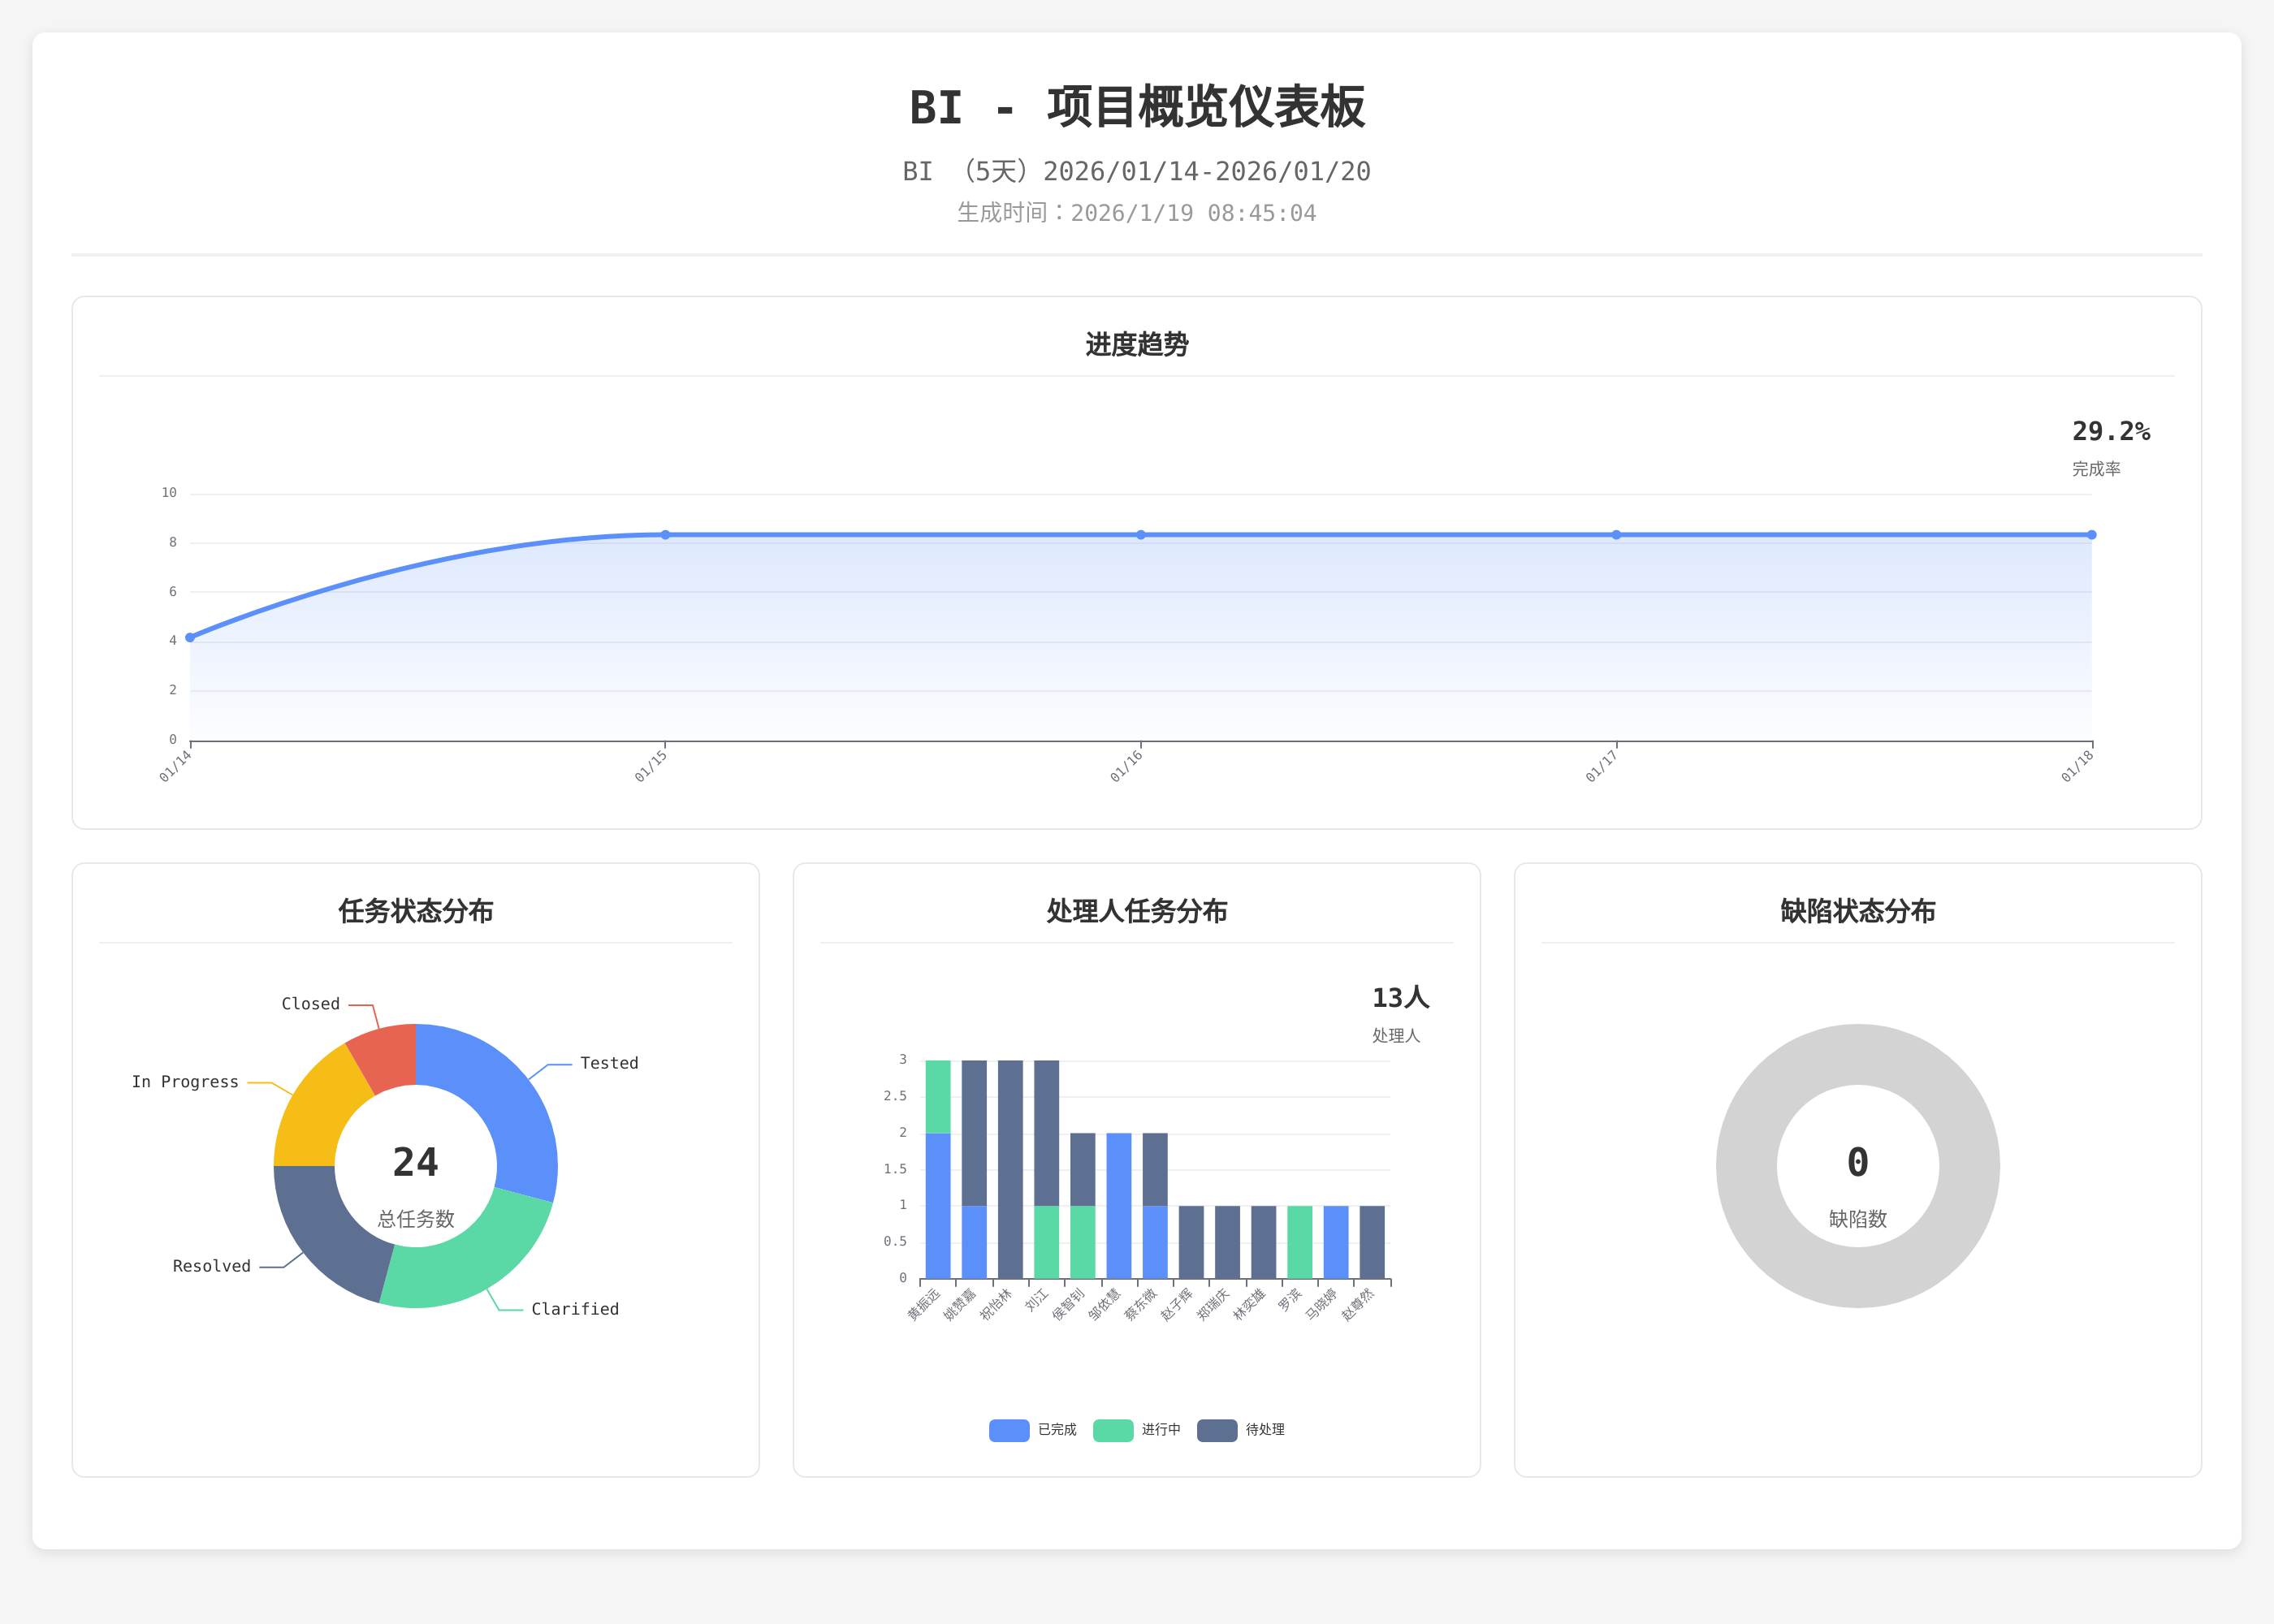Click the '01/15' x-axis date label
Image resolution: width=2274 pixels, height=1624 pixels.
coord(650,766)
